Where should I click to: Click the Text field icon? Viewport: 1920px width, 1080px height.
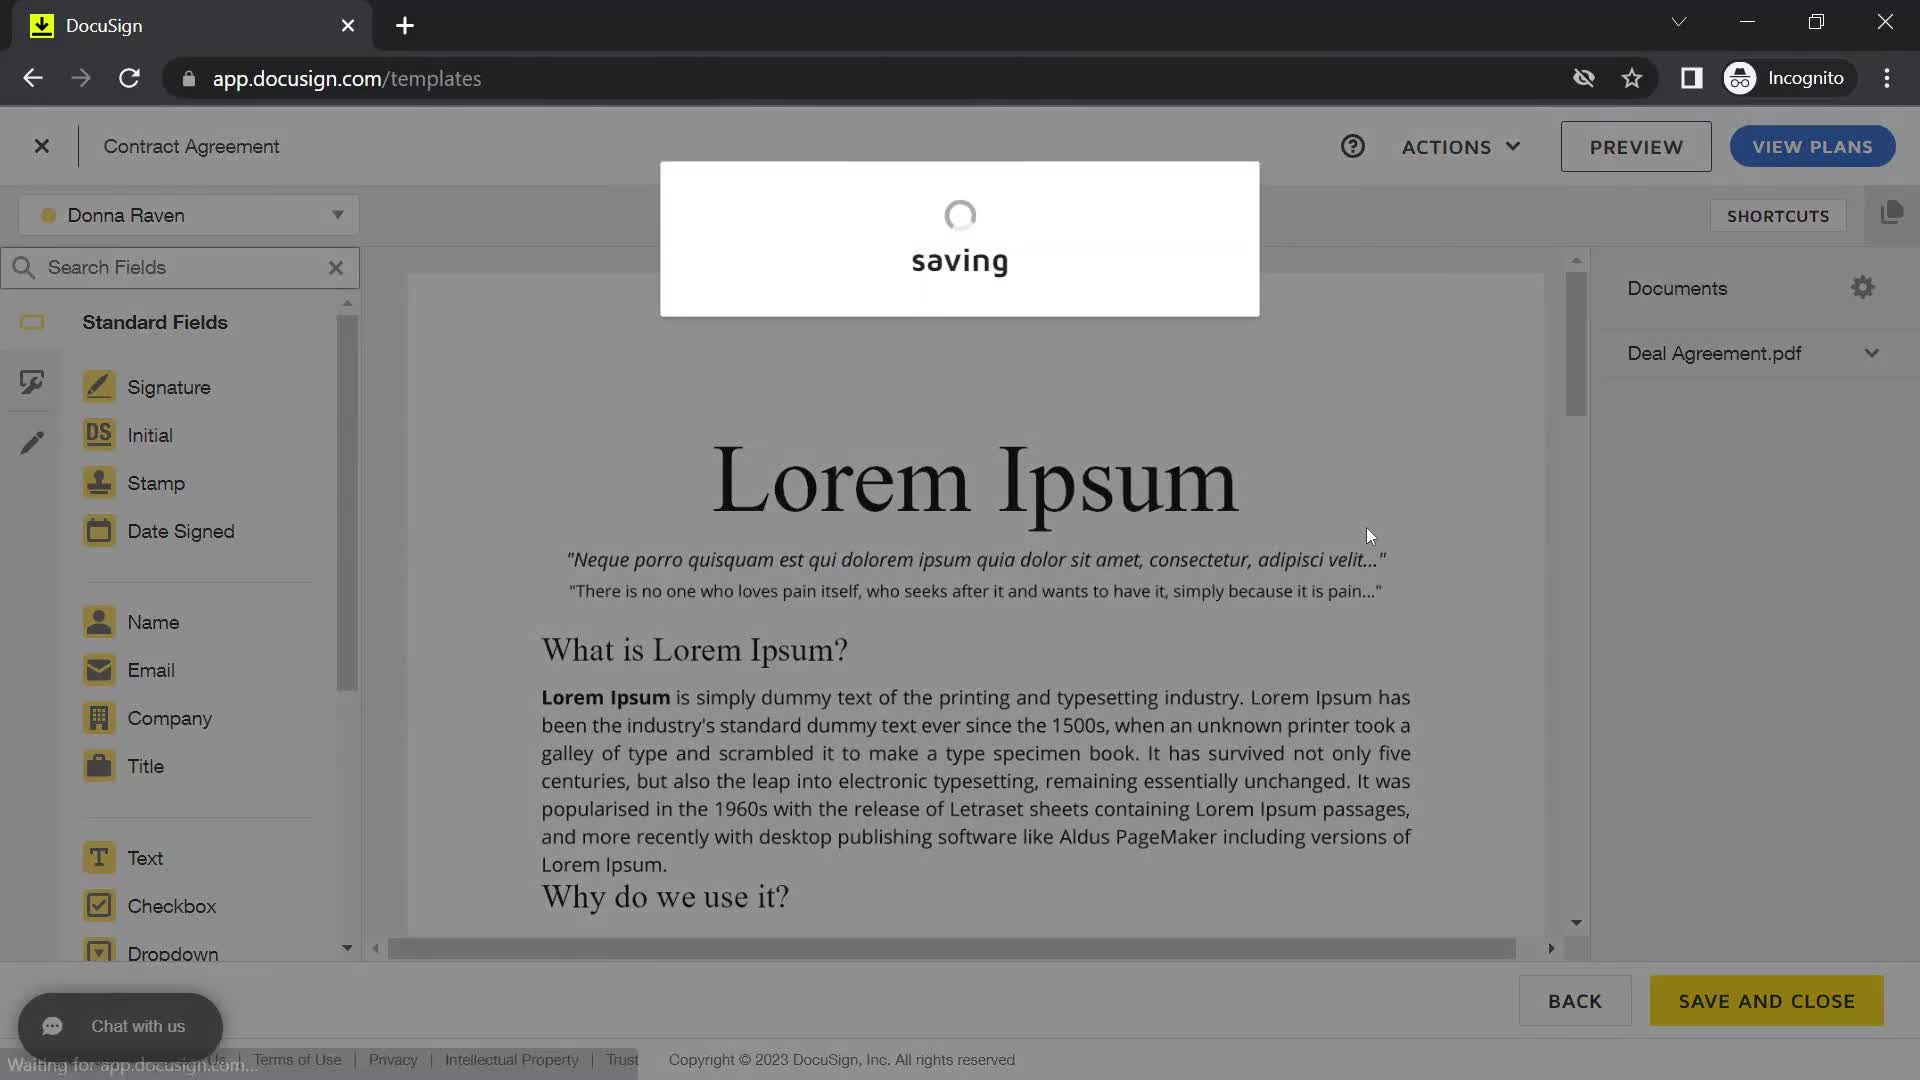(x=99, y=856)
